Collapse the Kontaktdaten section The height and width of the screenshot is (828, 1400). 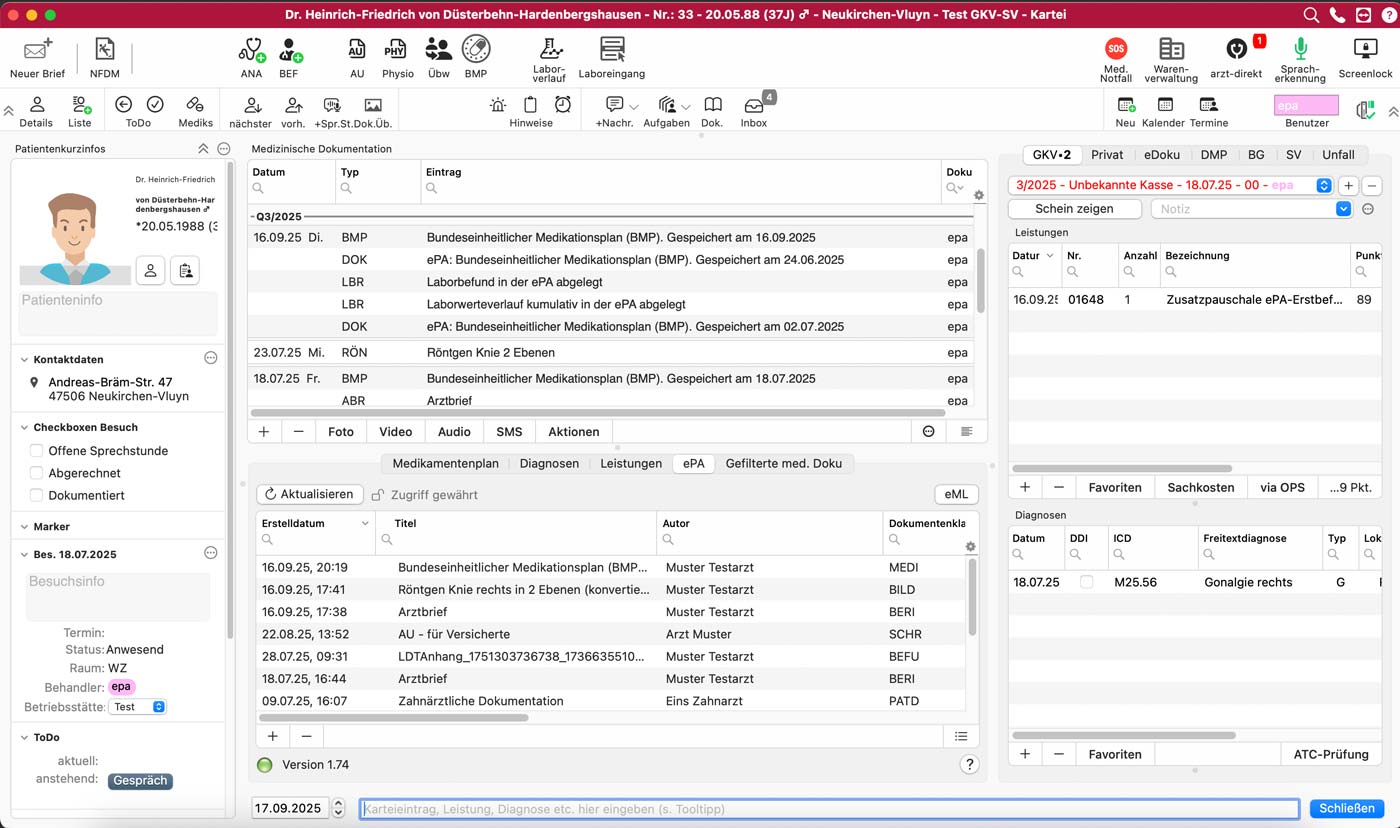pos(24,359)
